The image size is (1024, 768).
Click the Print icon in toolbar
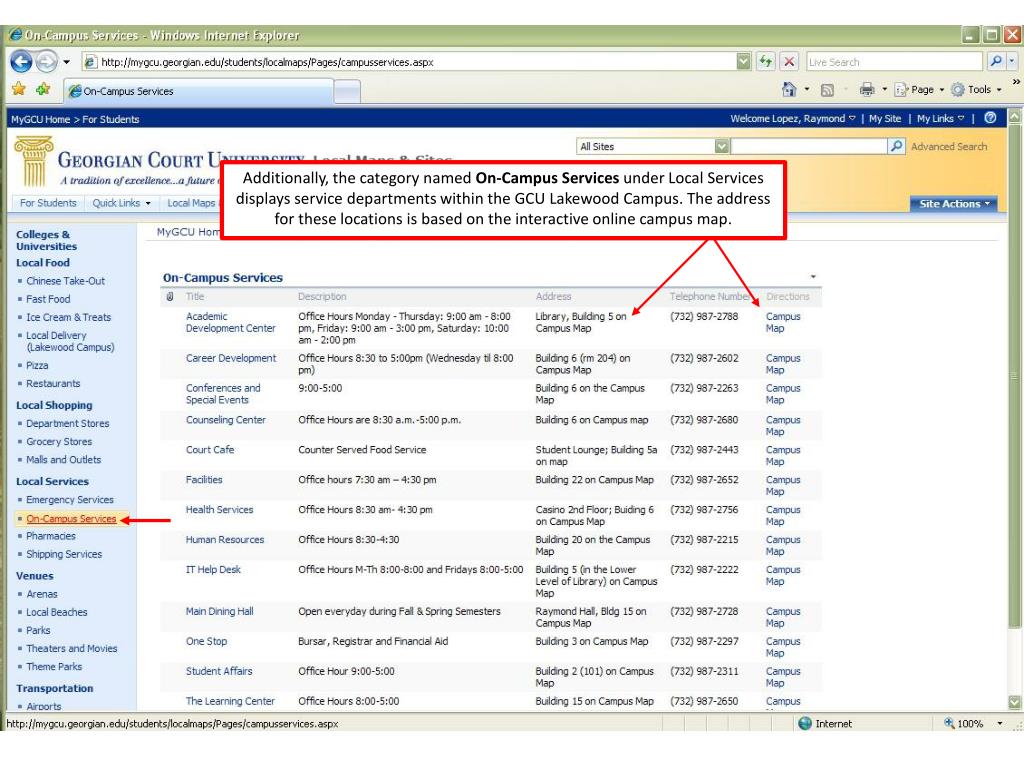[x=867, y=89]
